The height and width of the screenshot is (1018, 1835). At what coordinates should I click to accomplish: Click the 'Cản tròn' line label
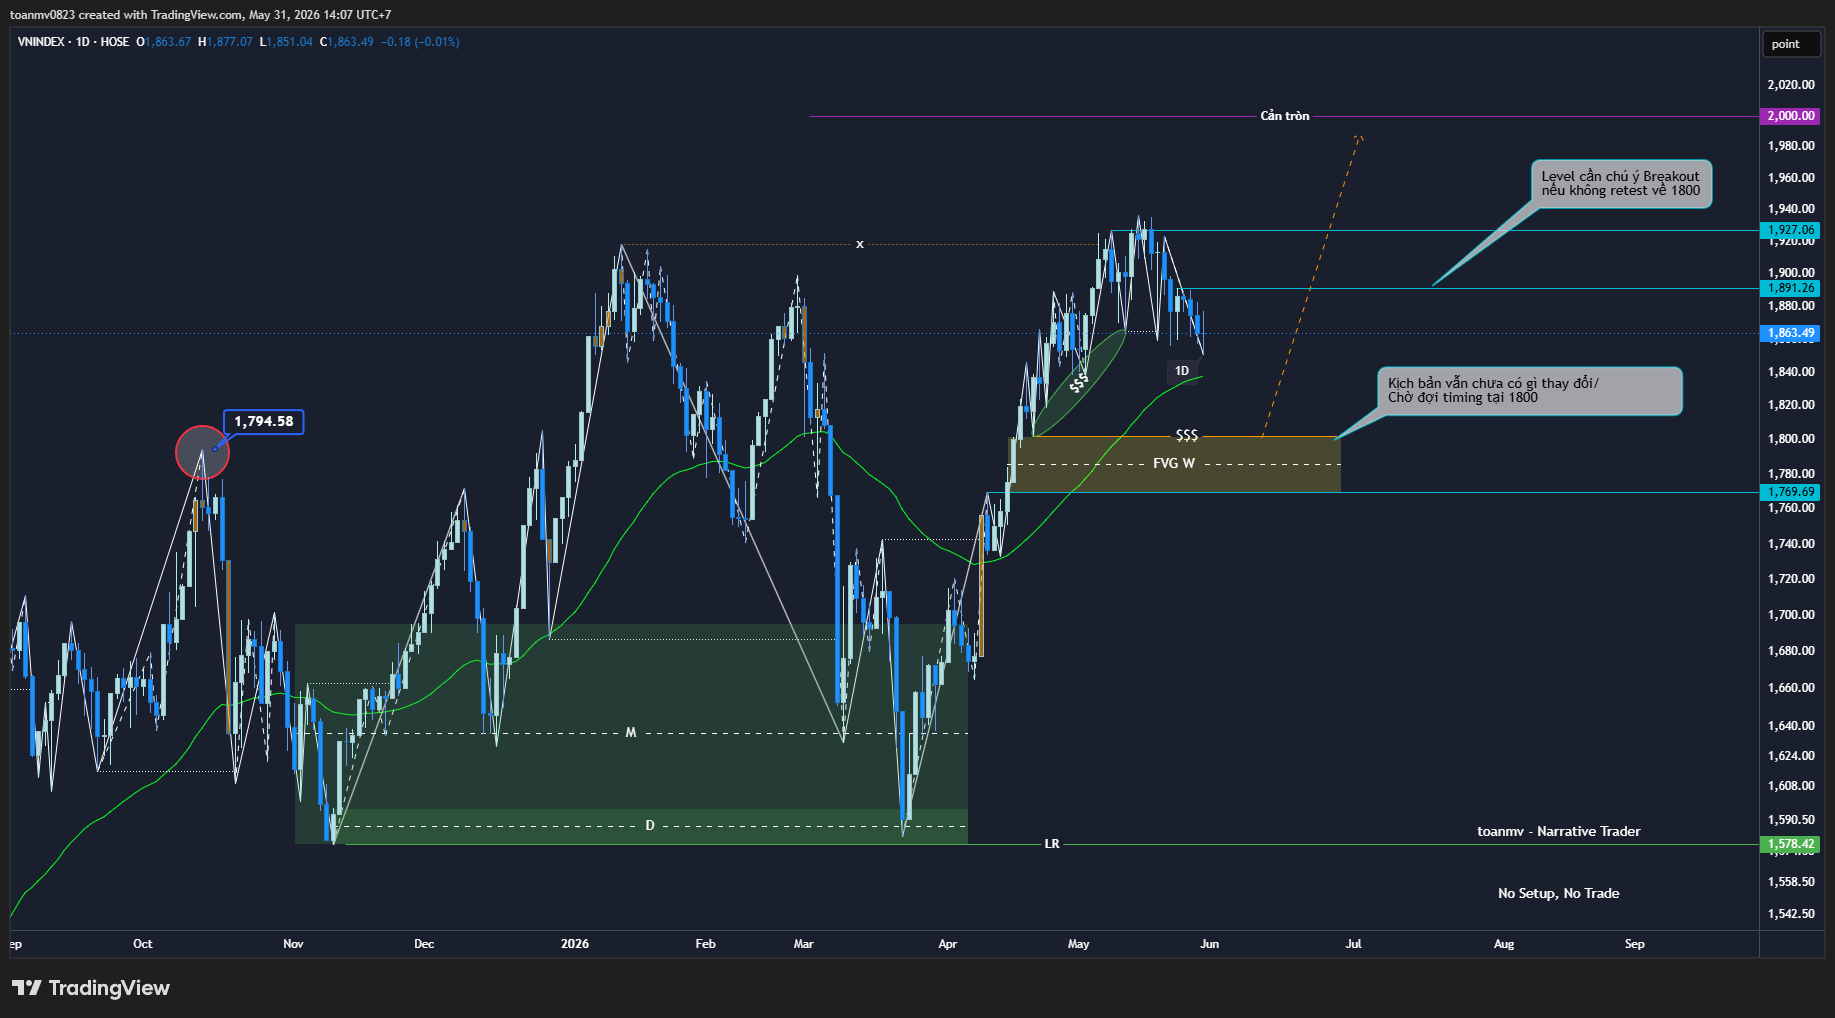[1285, 116]
